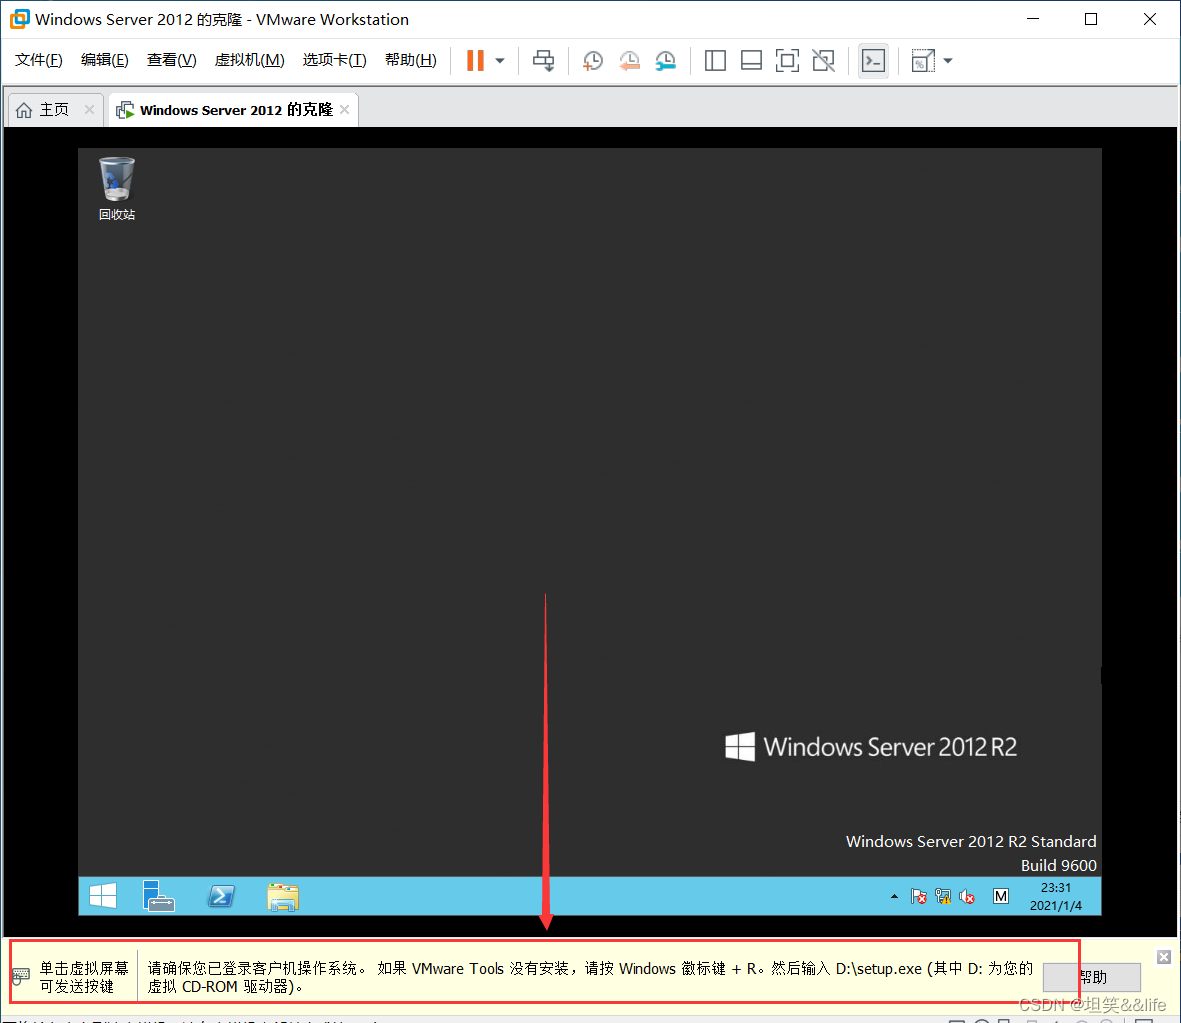
Task: Launch Server Manager from the guest taskbar
Action: [159, 896]
